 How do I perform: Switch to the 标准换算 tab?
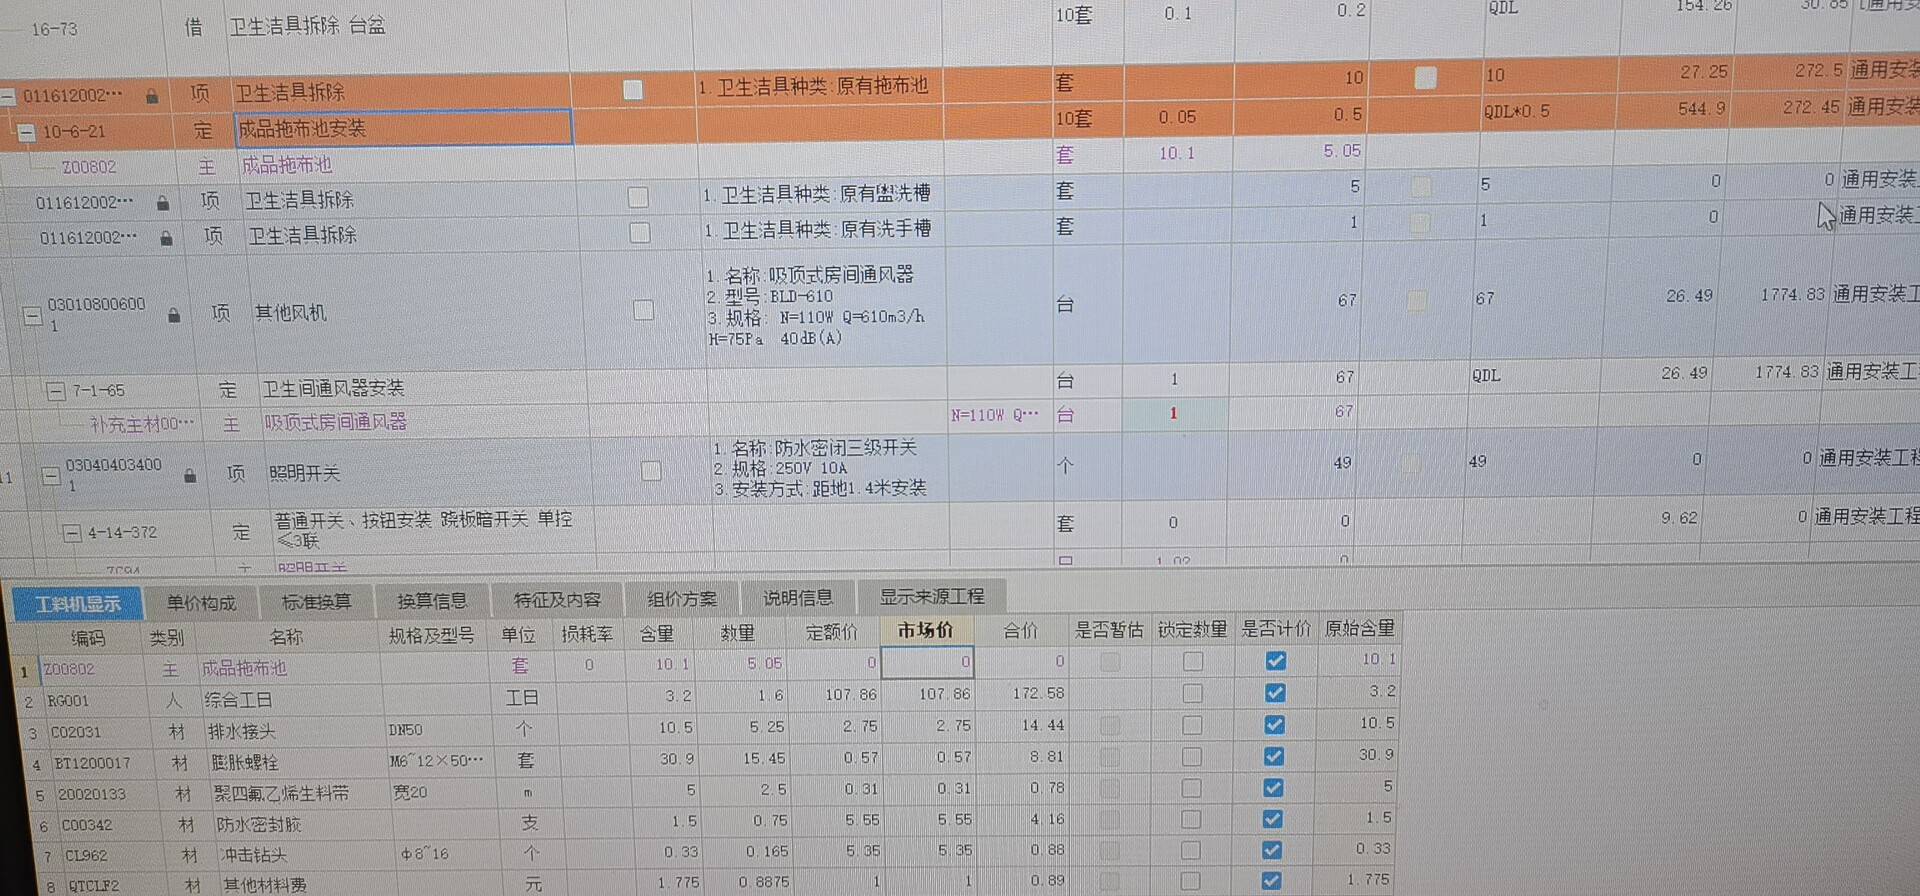coord(316,602)
